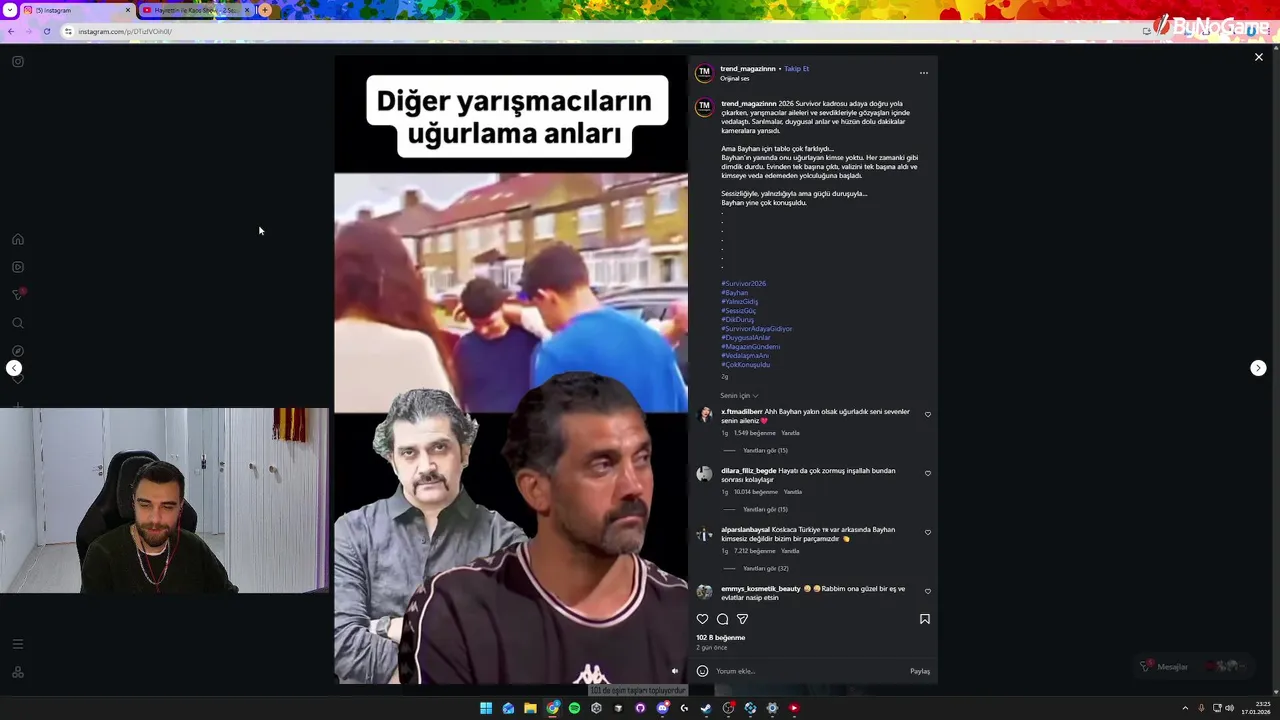1280x720 pixels.
Task: Open the '102 B beğenme' likes list
Action: click(721, 638)
